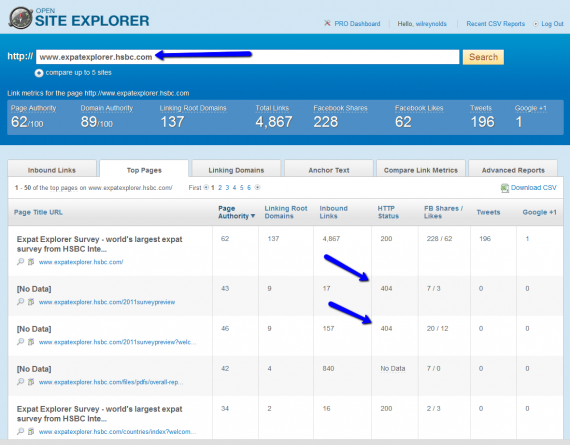The height and width of the screenshot is (445, 570).
Task: Click the plus icon beside compare up to 5 sites
Action: pyautogui.click(x=39, y=73)
